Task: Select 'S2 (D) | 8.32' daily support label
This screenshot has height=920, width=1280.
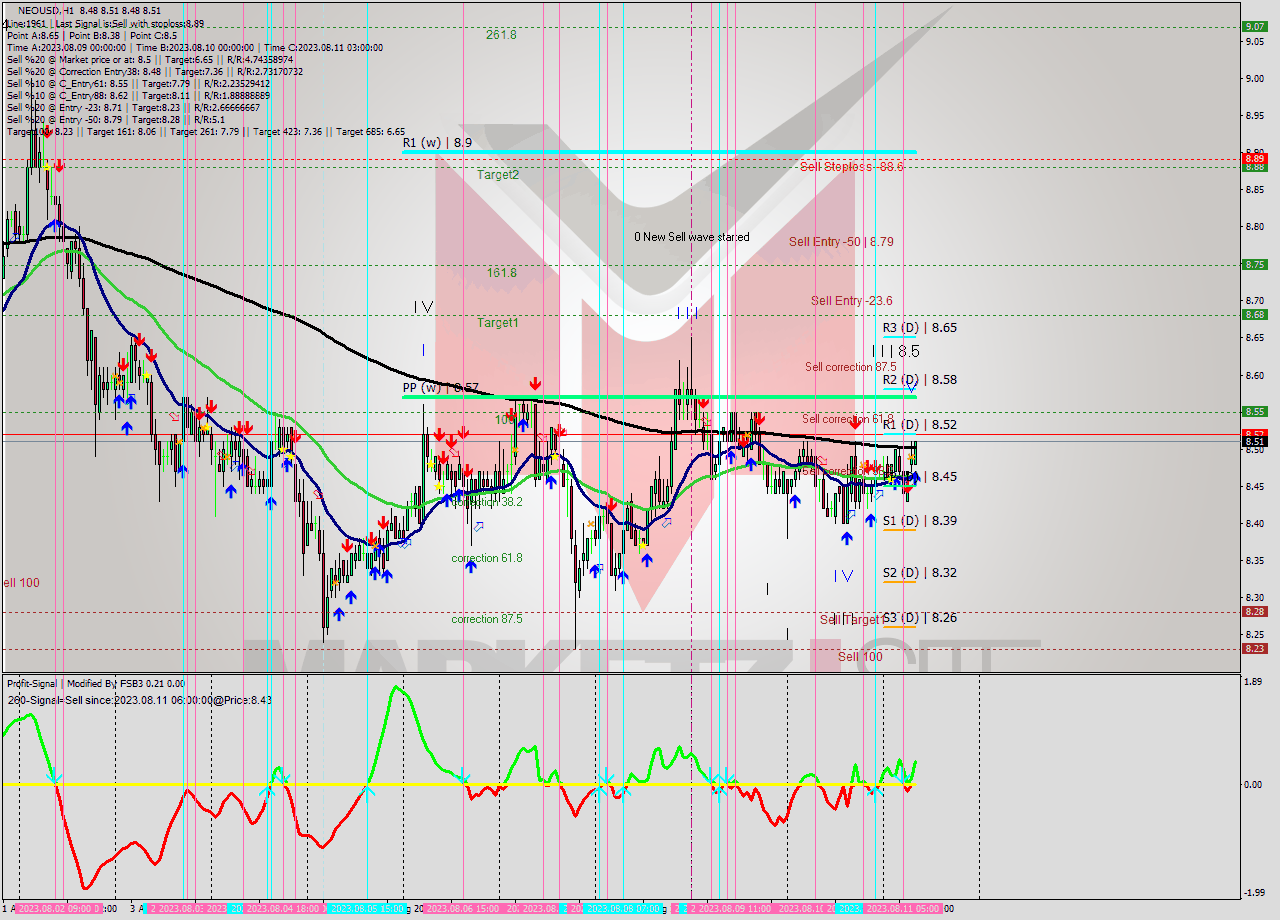Action: point(919,573)
